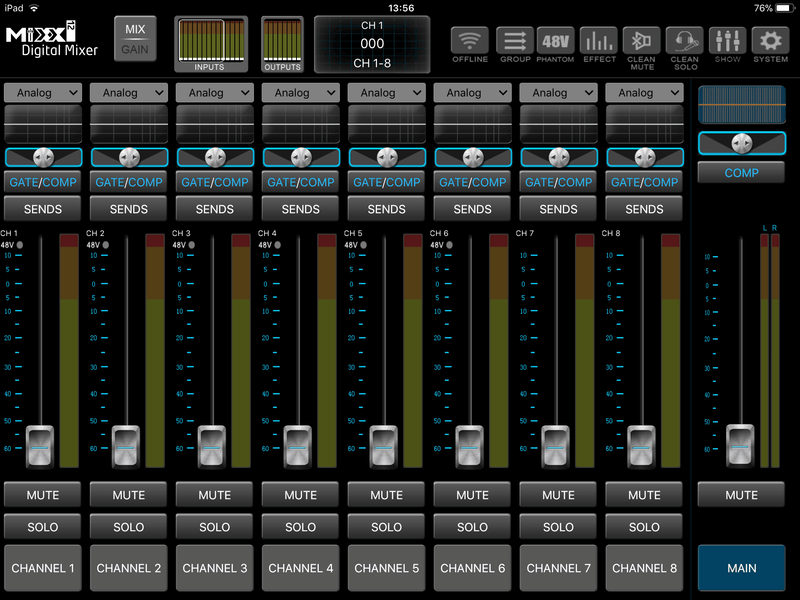Screen dimensions: 800x600
Task: Enable SOLO on channel 5
Action: pyautogui.click(x=386, y=526)
